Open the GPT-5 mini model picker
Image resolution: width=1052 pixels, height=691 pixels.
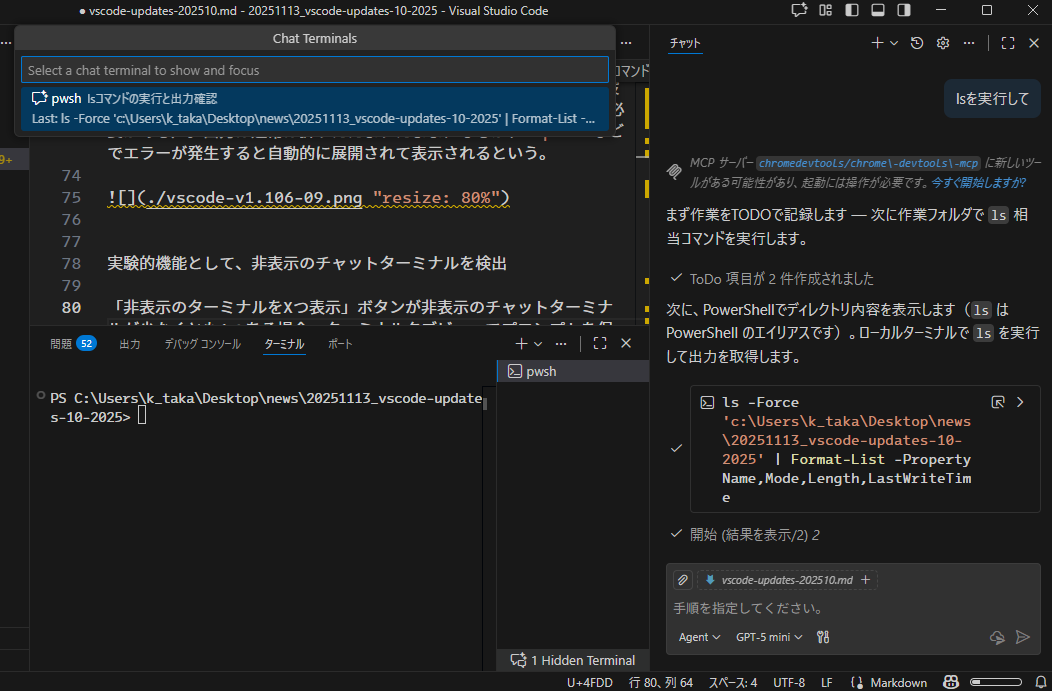(769, 637)
